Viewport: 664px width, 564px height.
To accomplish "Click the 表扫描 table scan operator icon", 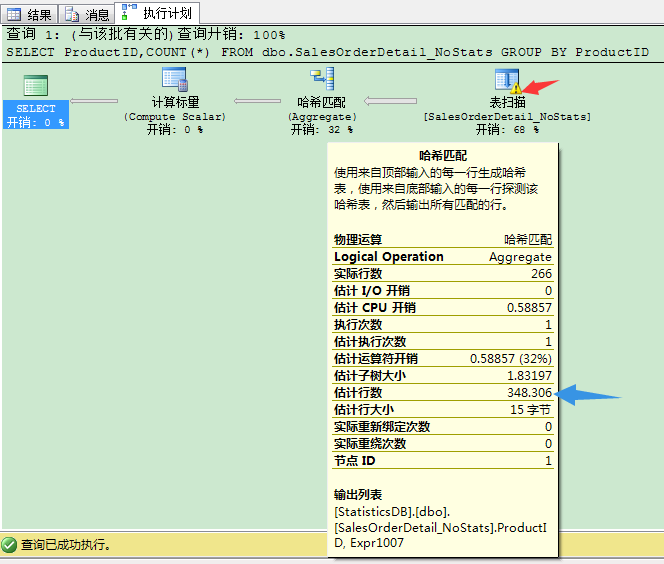I will click(x=507, y=80).
